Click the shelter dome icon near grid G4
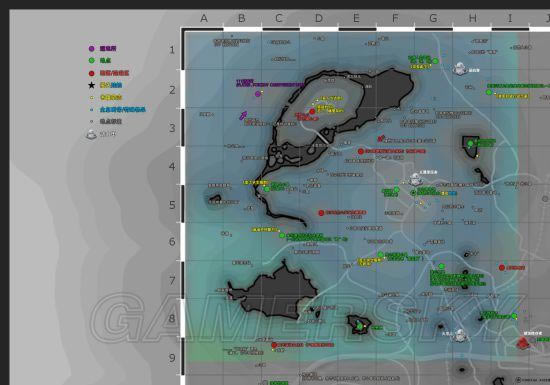550x385 pixels. [x=415, y=180]
